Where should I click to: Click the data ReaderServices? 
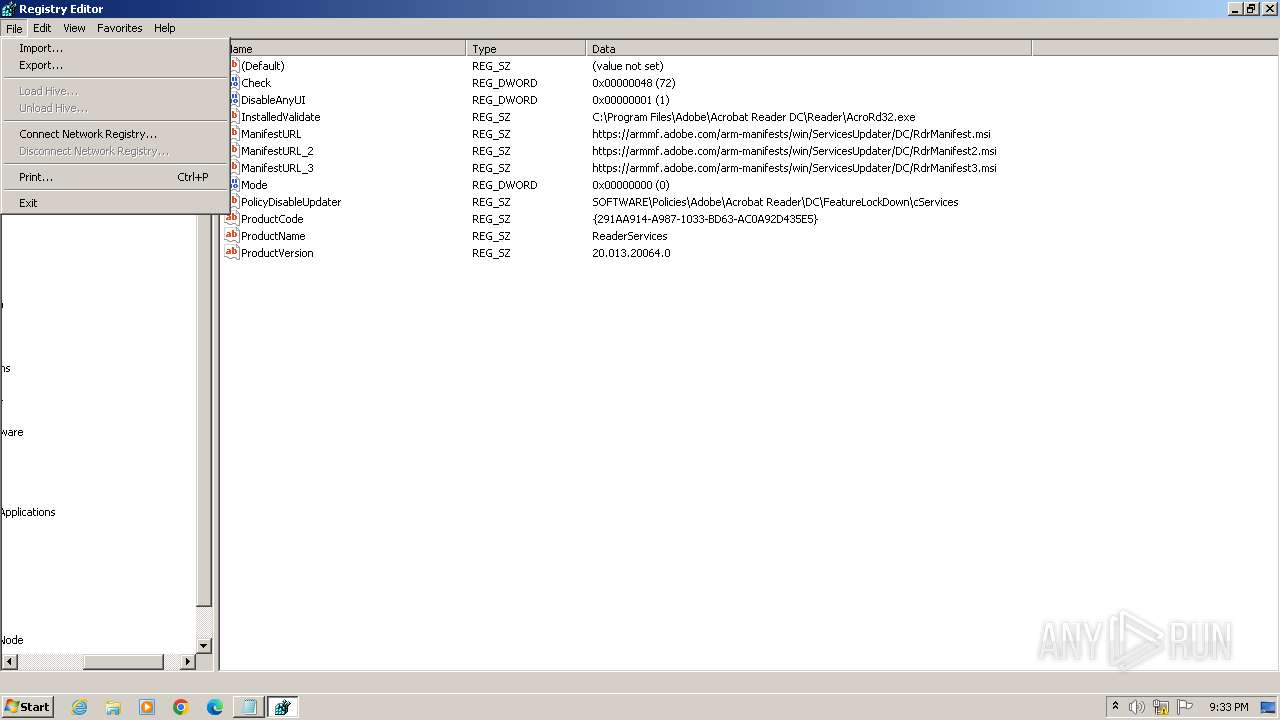(629, 236)
